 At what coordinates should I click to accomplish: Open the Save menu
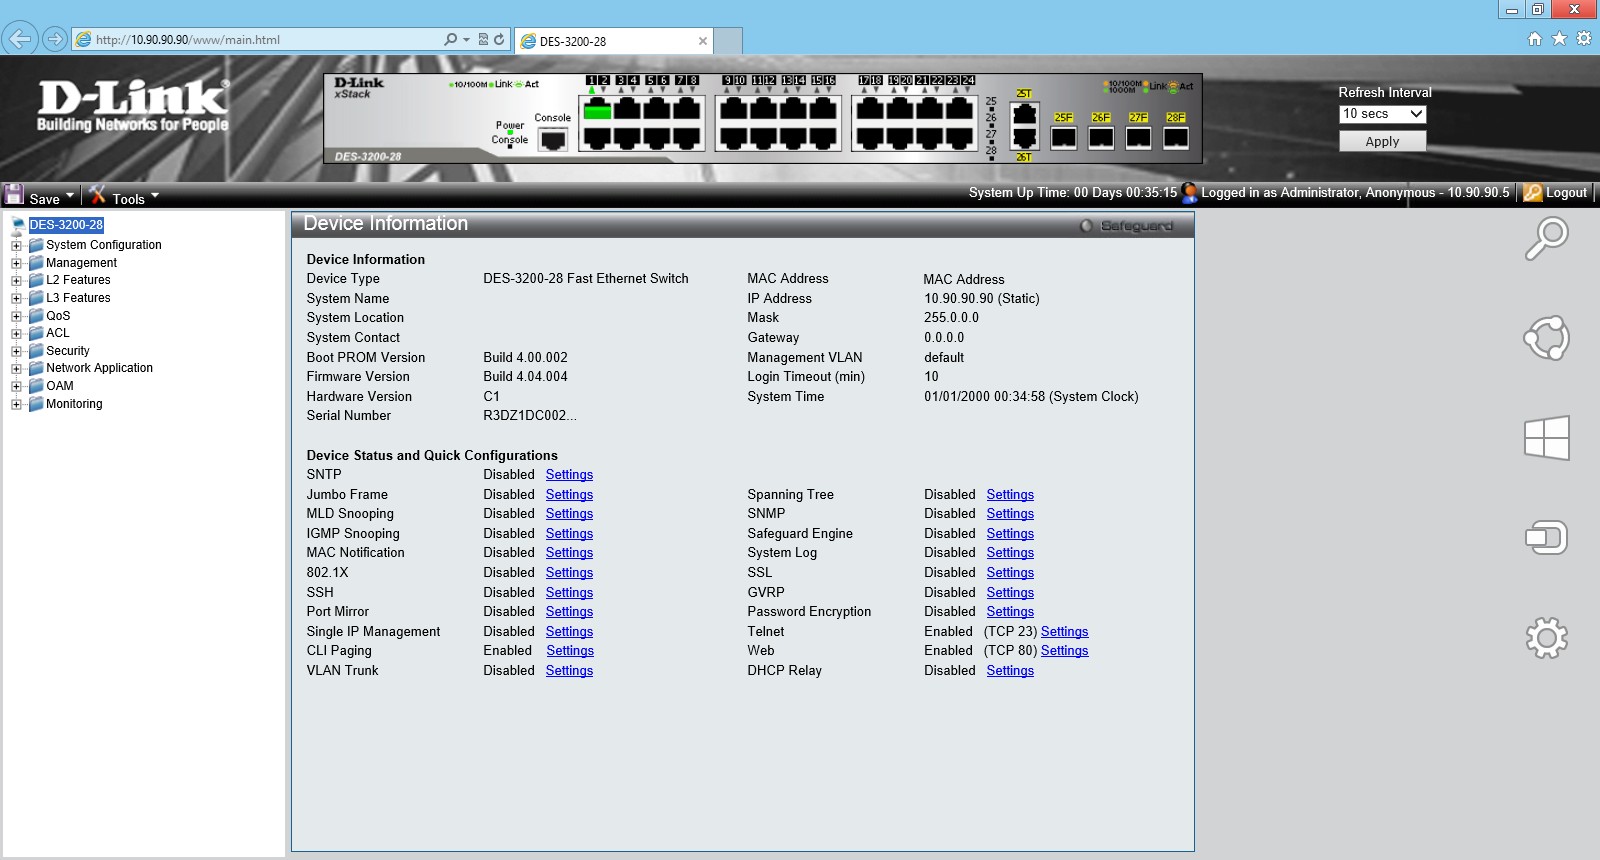click(x=52, y=198)
